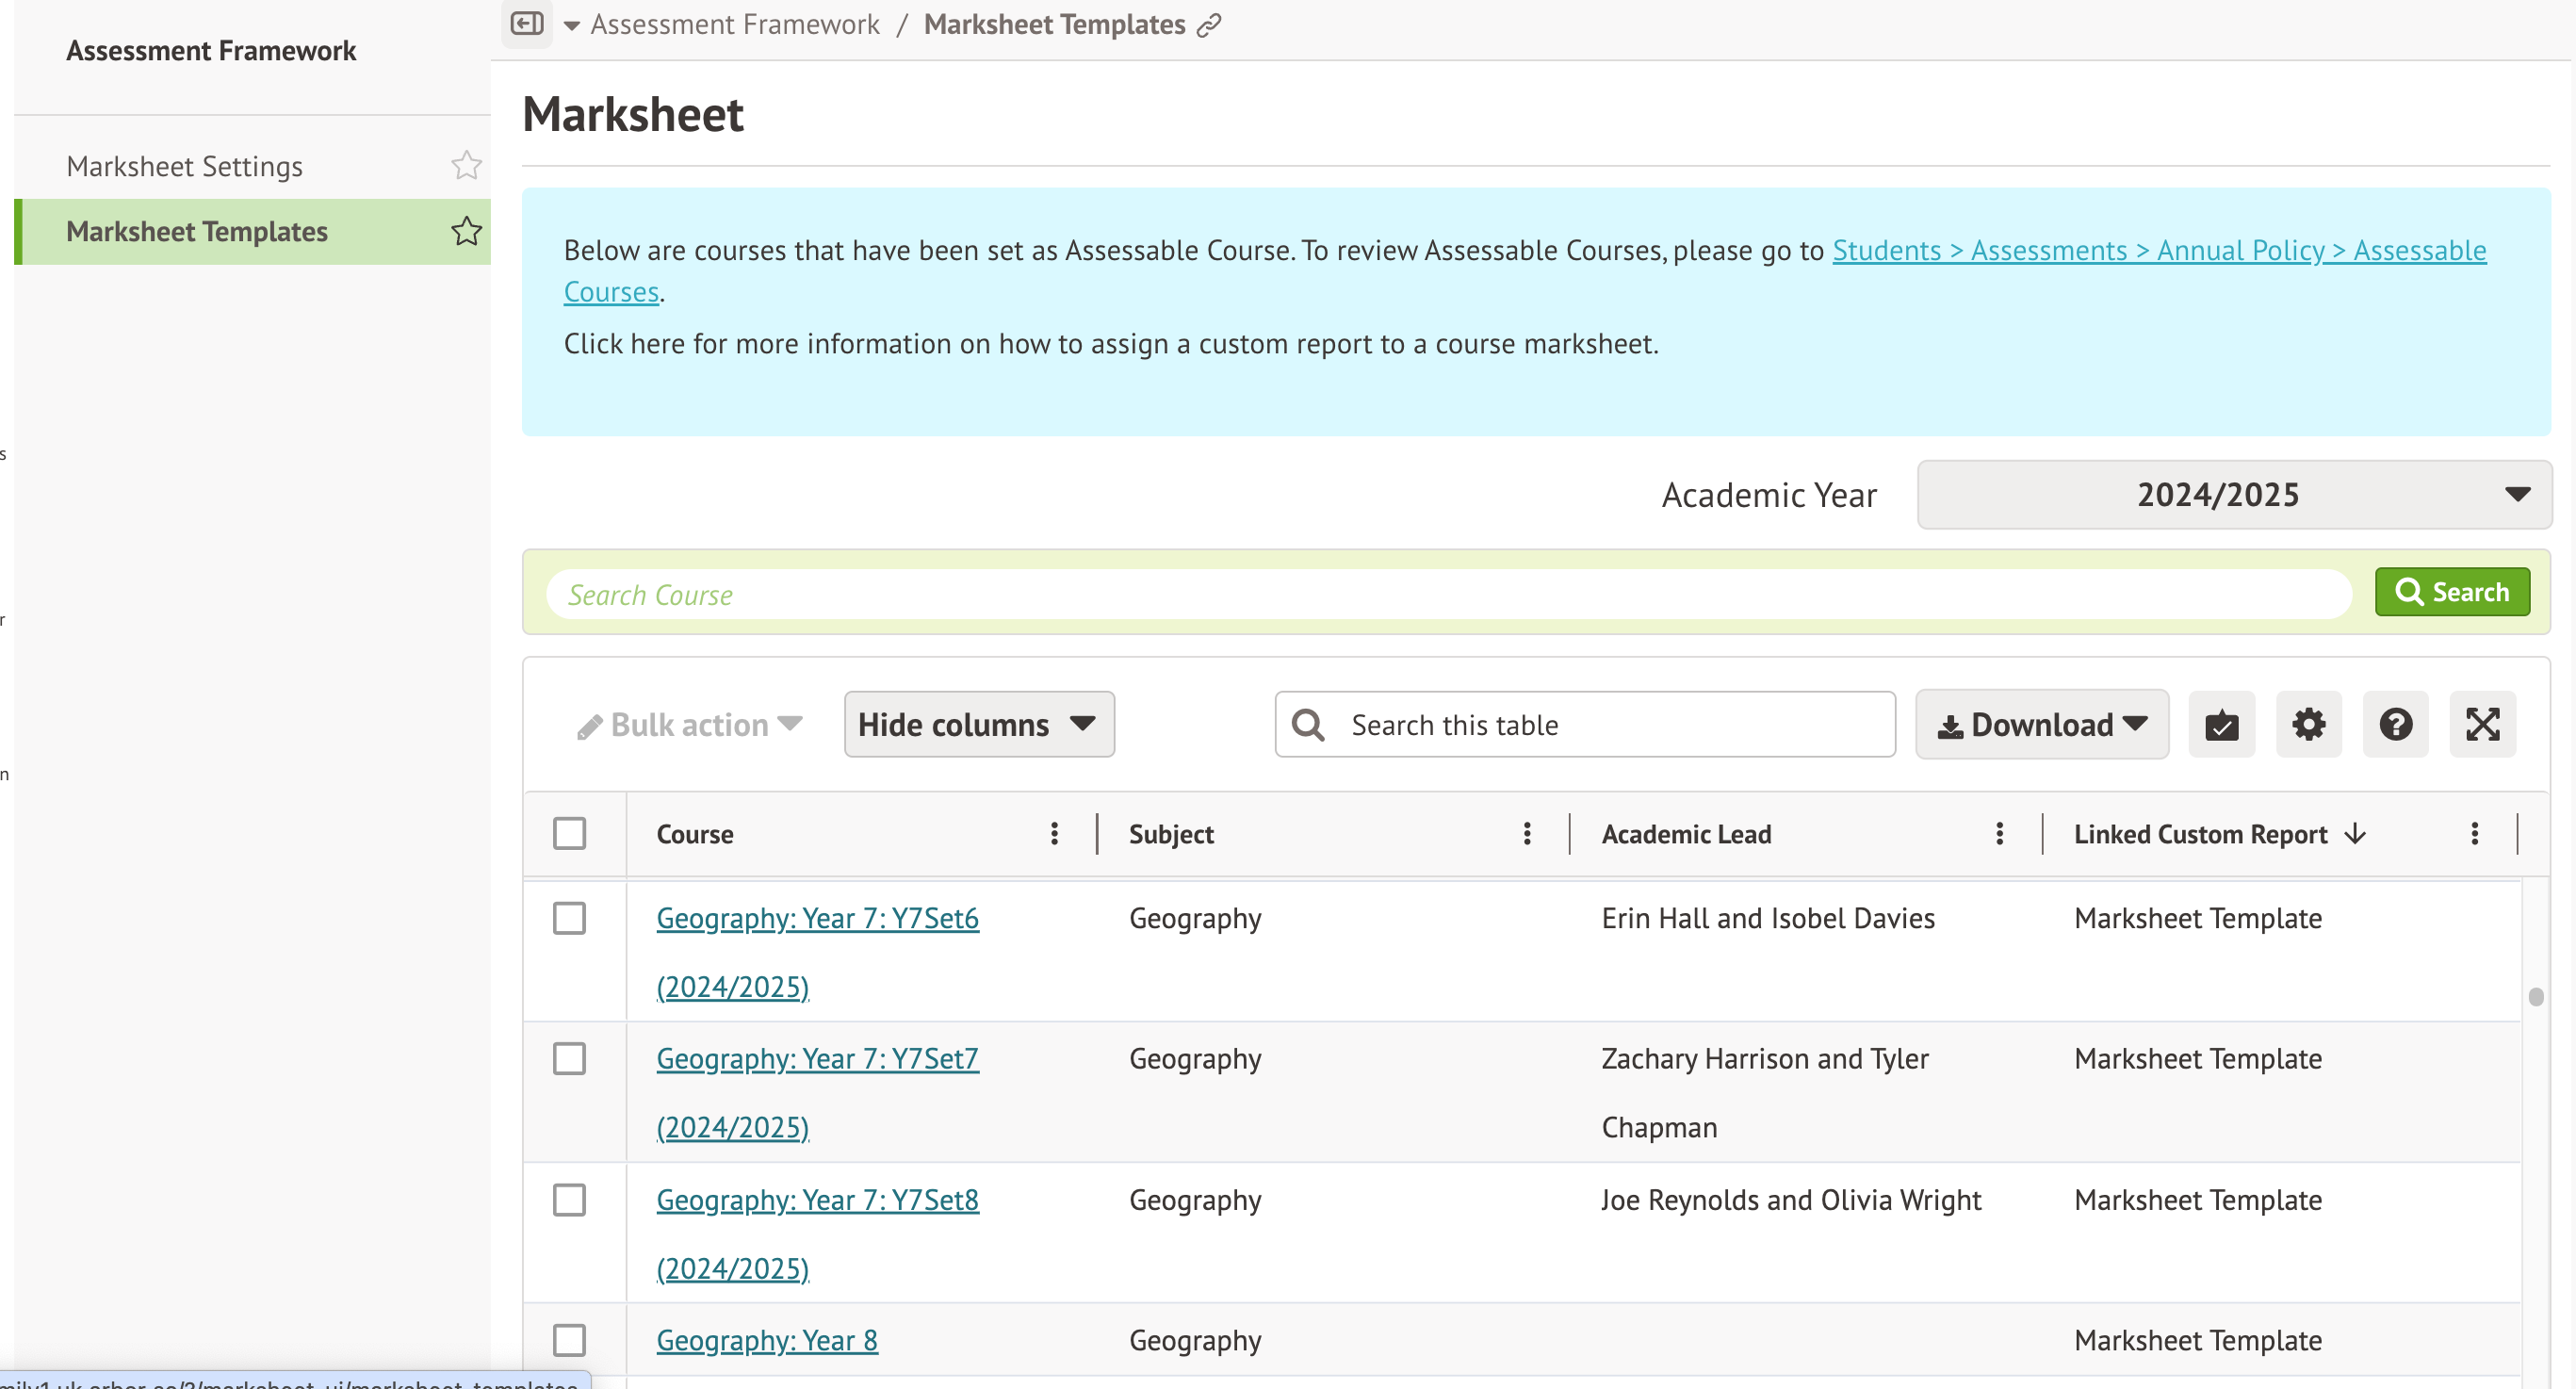Favourite Marksheet Settings with the star
The image size is (2576, 1389).
[x=466, y=165]
